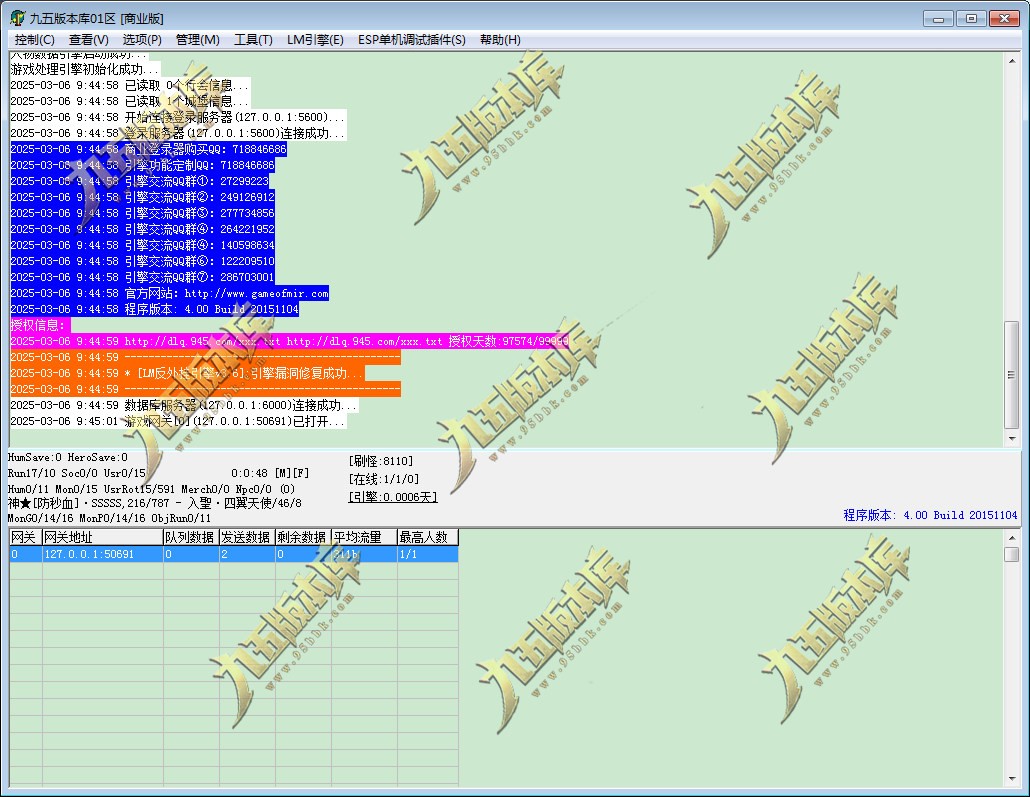Click the [在线:1/1/0] status text
This screenshot has width=1030, height=797.
[x=384, y=479]
